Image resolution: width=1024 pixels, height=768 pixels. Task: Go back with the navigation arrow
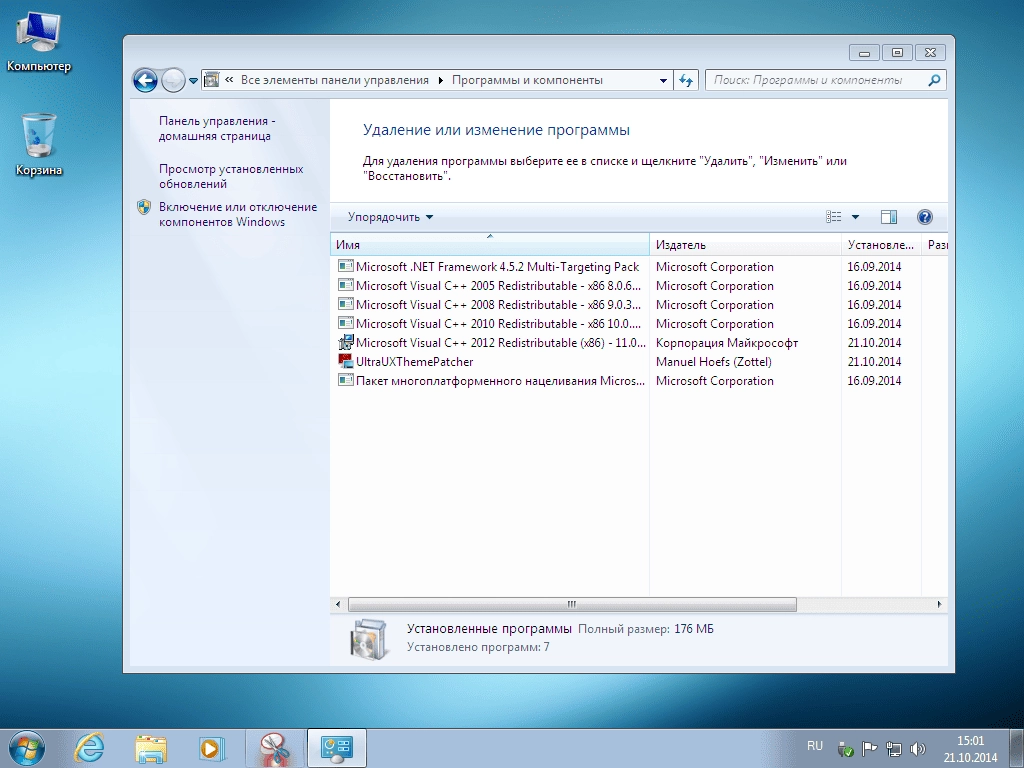point(145,80)
